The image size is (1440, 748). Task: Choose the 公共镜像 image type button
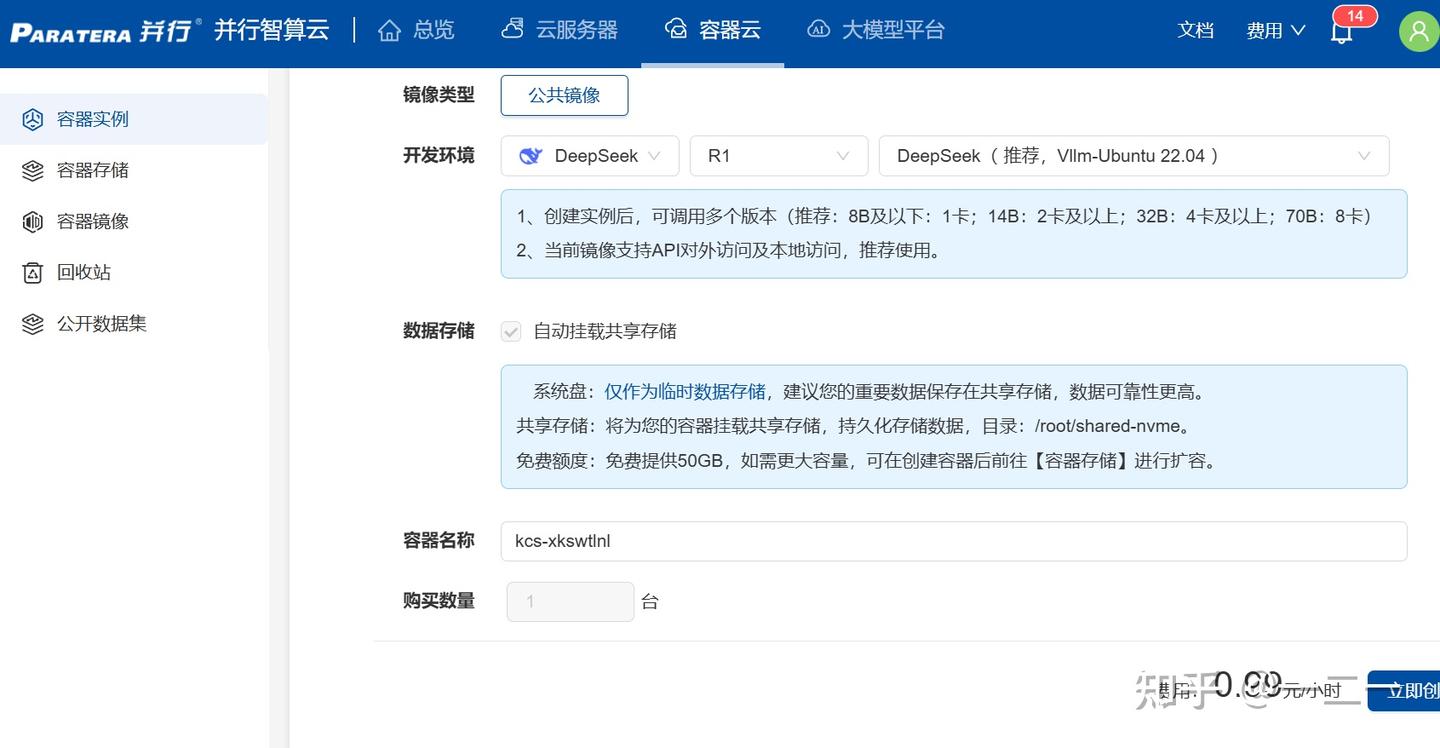coord(565,95)
